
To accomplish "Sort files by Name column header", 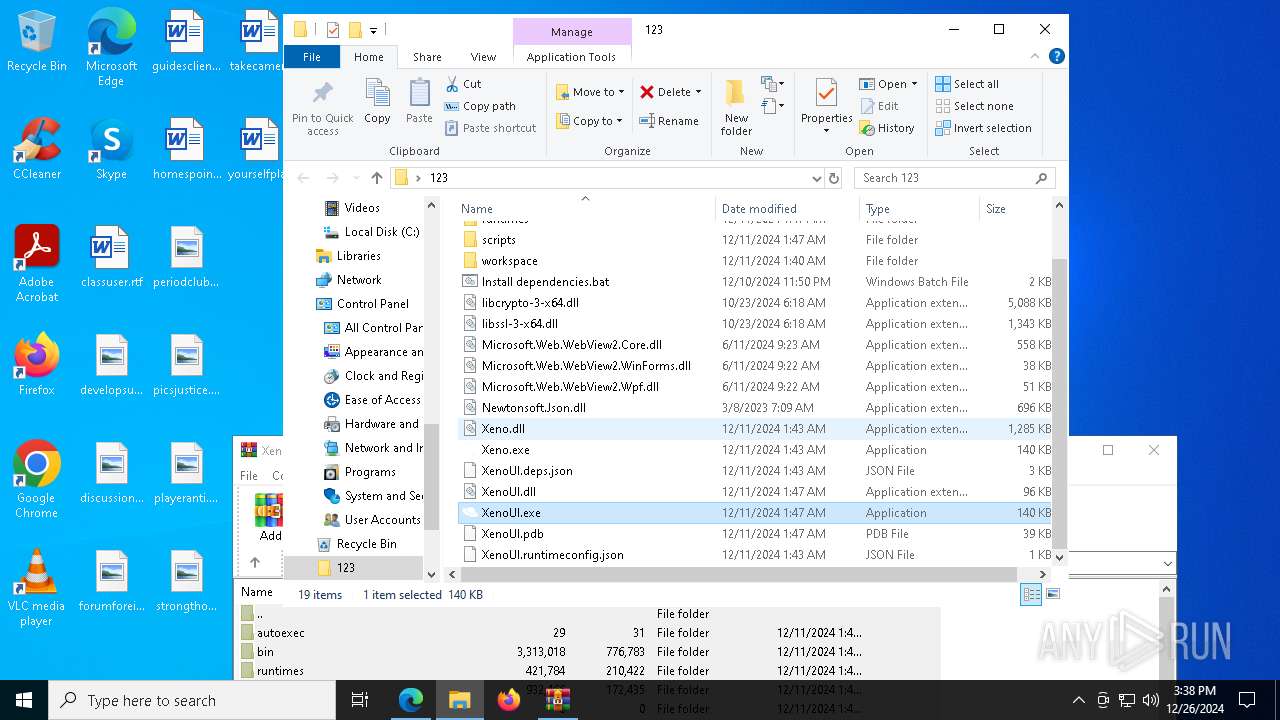I will click(586, 208).
